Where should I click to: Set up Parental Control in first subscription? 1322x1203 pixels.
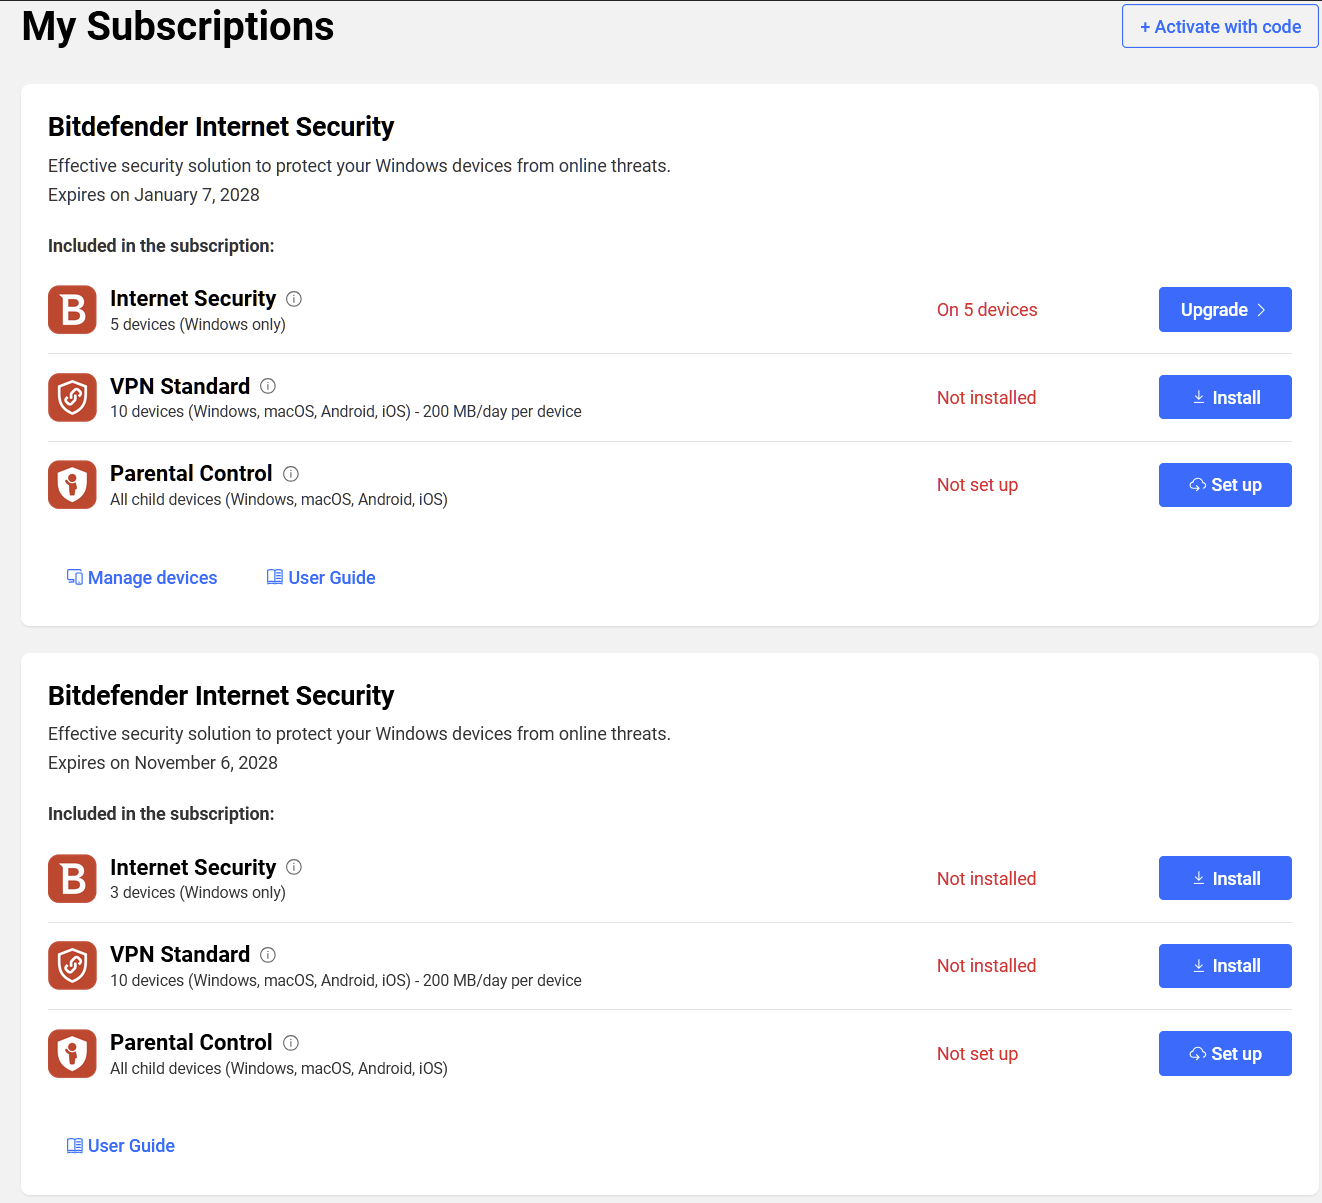(x=1225, y=485)
